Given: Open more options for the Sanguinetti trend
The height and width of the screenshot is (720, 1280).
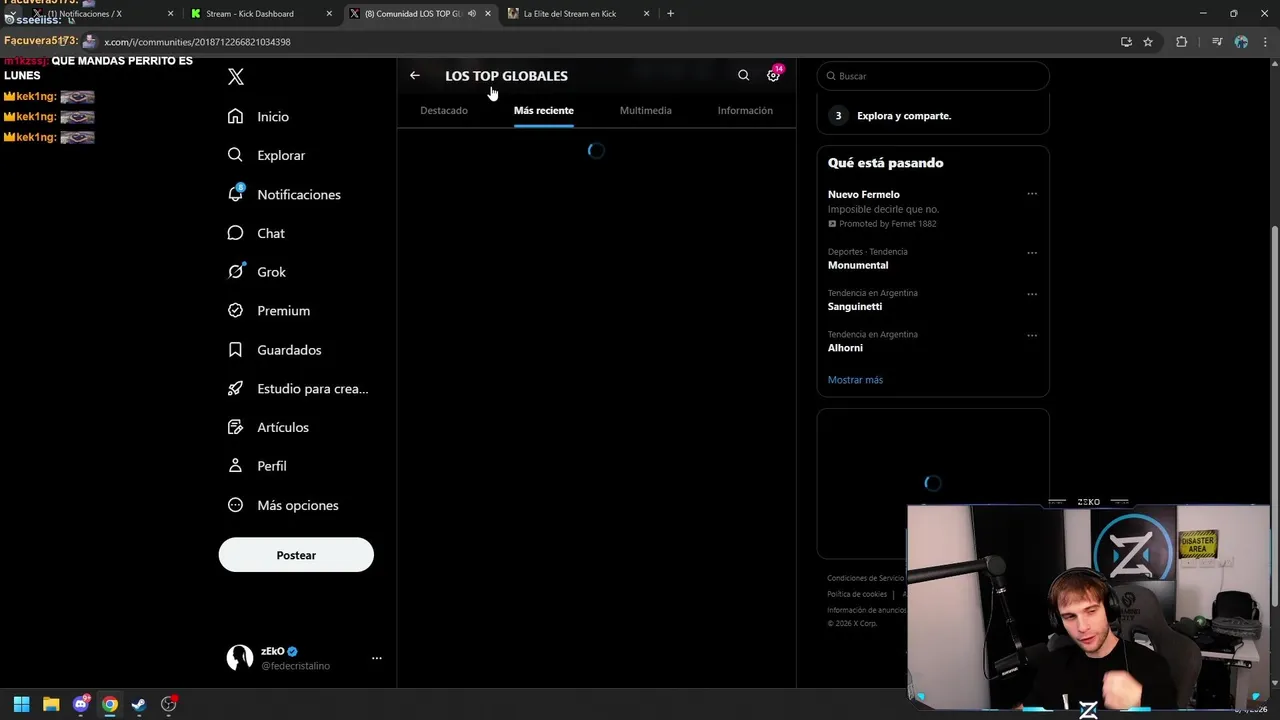Looking at the screenshot, I should click(1032, 294).
